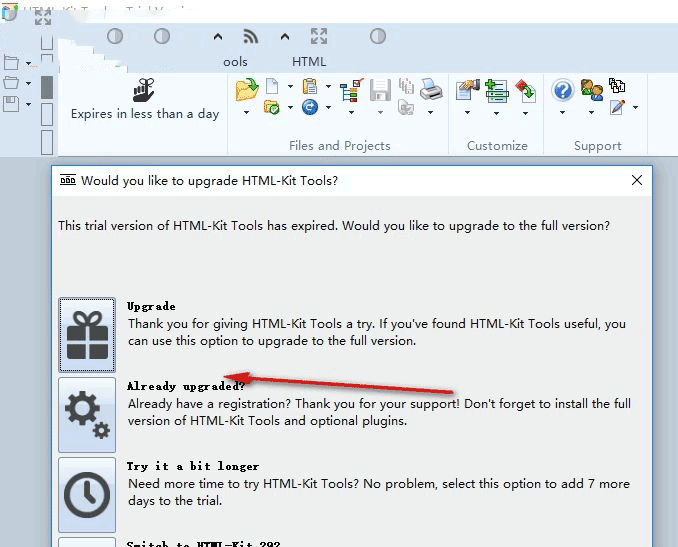Open Help with the blue question mark icon
Screen dimensions: 678x547
563,90
